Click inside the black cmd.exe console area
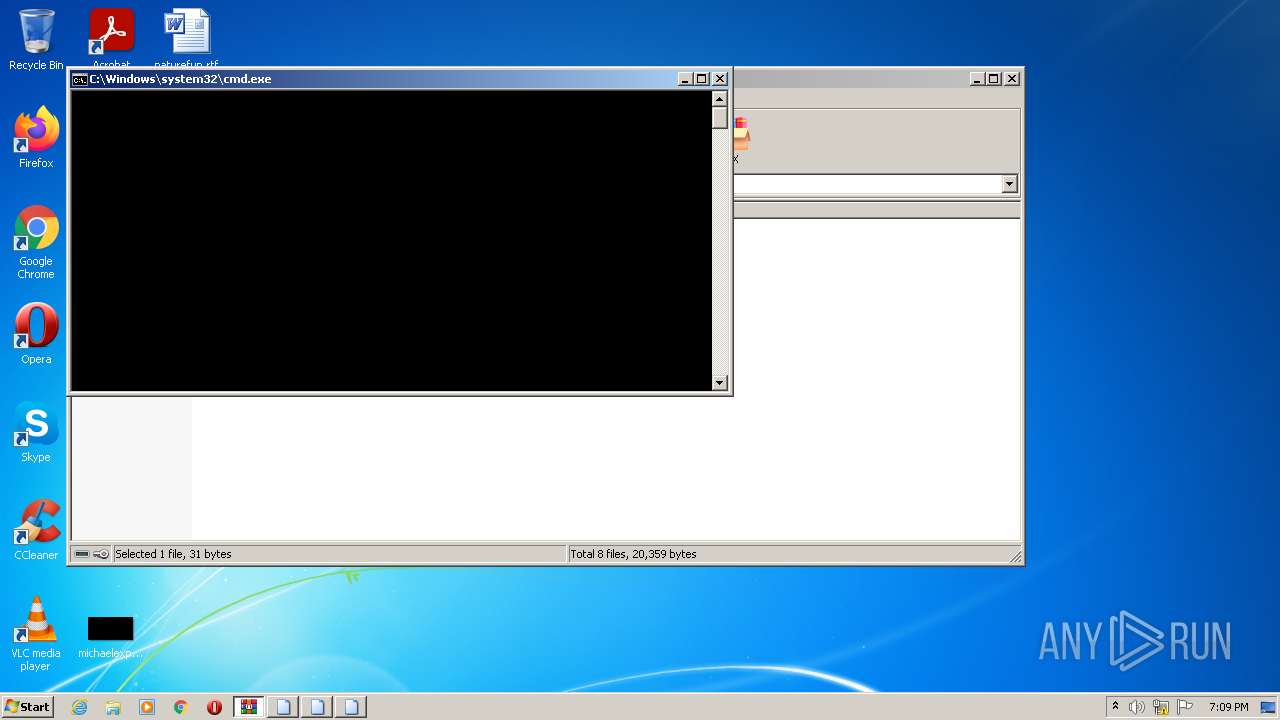Image resolution: width=1280 pixels, height=720 pixels. [391, 240]
